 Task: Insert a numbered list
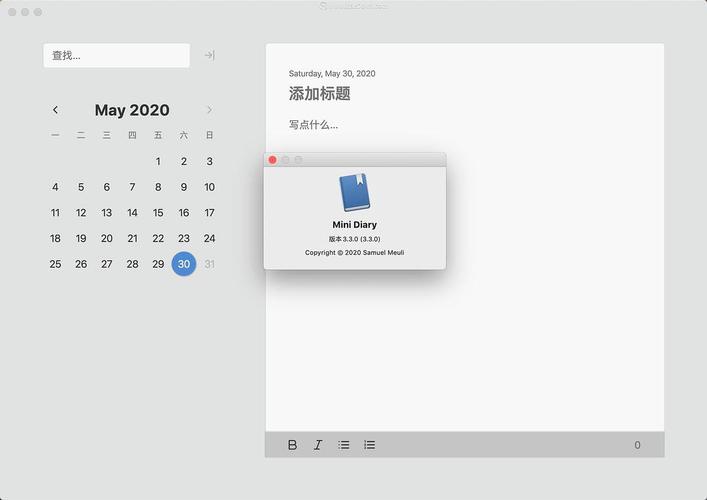click(x=370, y=445)
